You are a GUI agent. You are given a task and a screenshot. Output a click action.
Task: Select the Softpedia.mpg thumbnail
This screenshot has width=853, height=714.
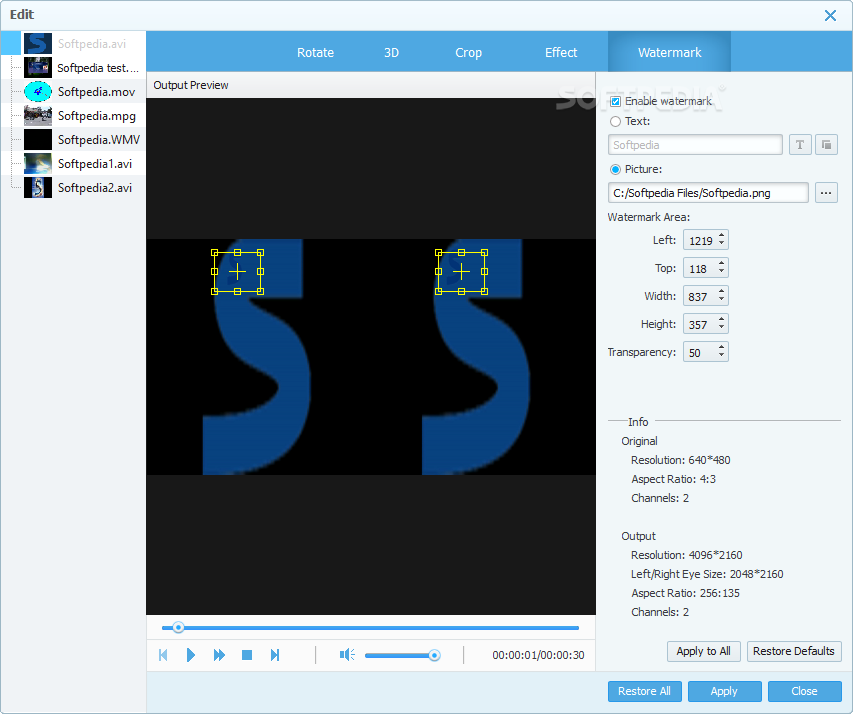tap(38, 115)
